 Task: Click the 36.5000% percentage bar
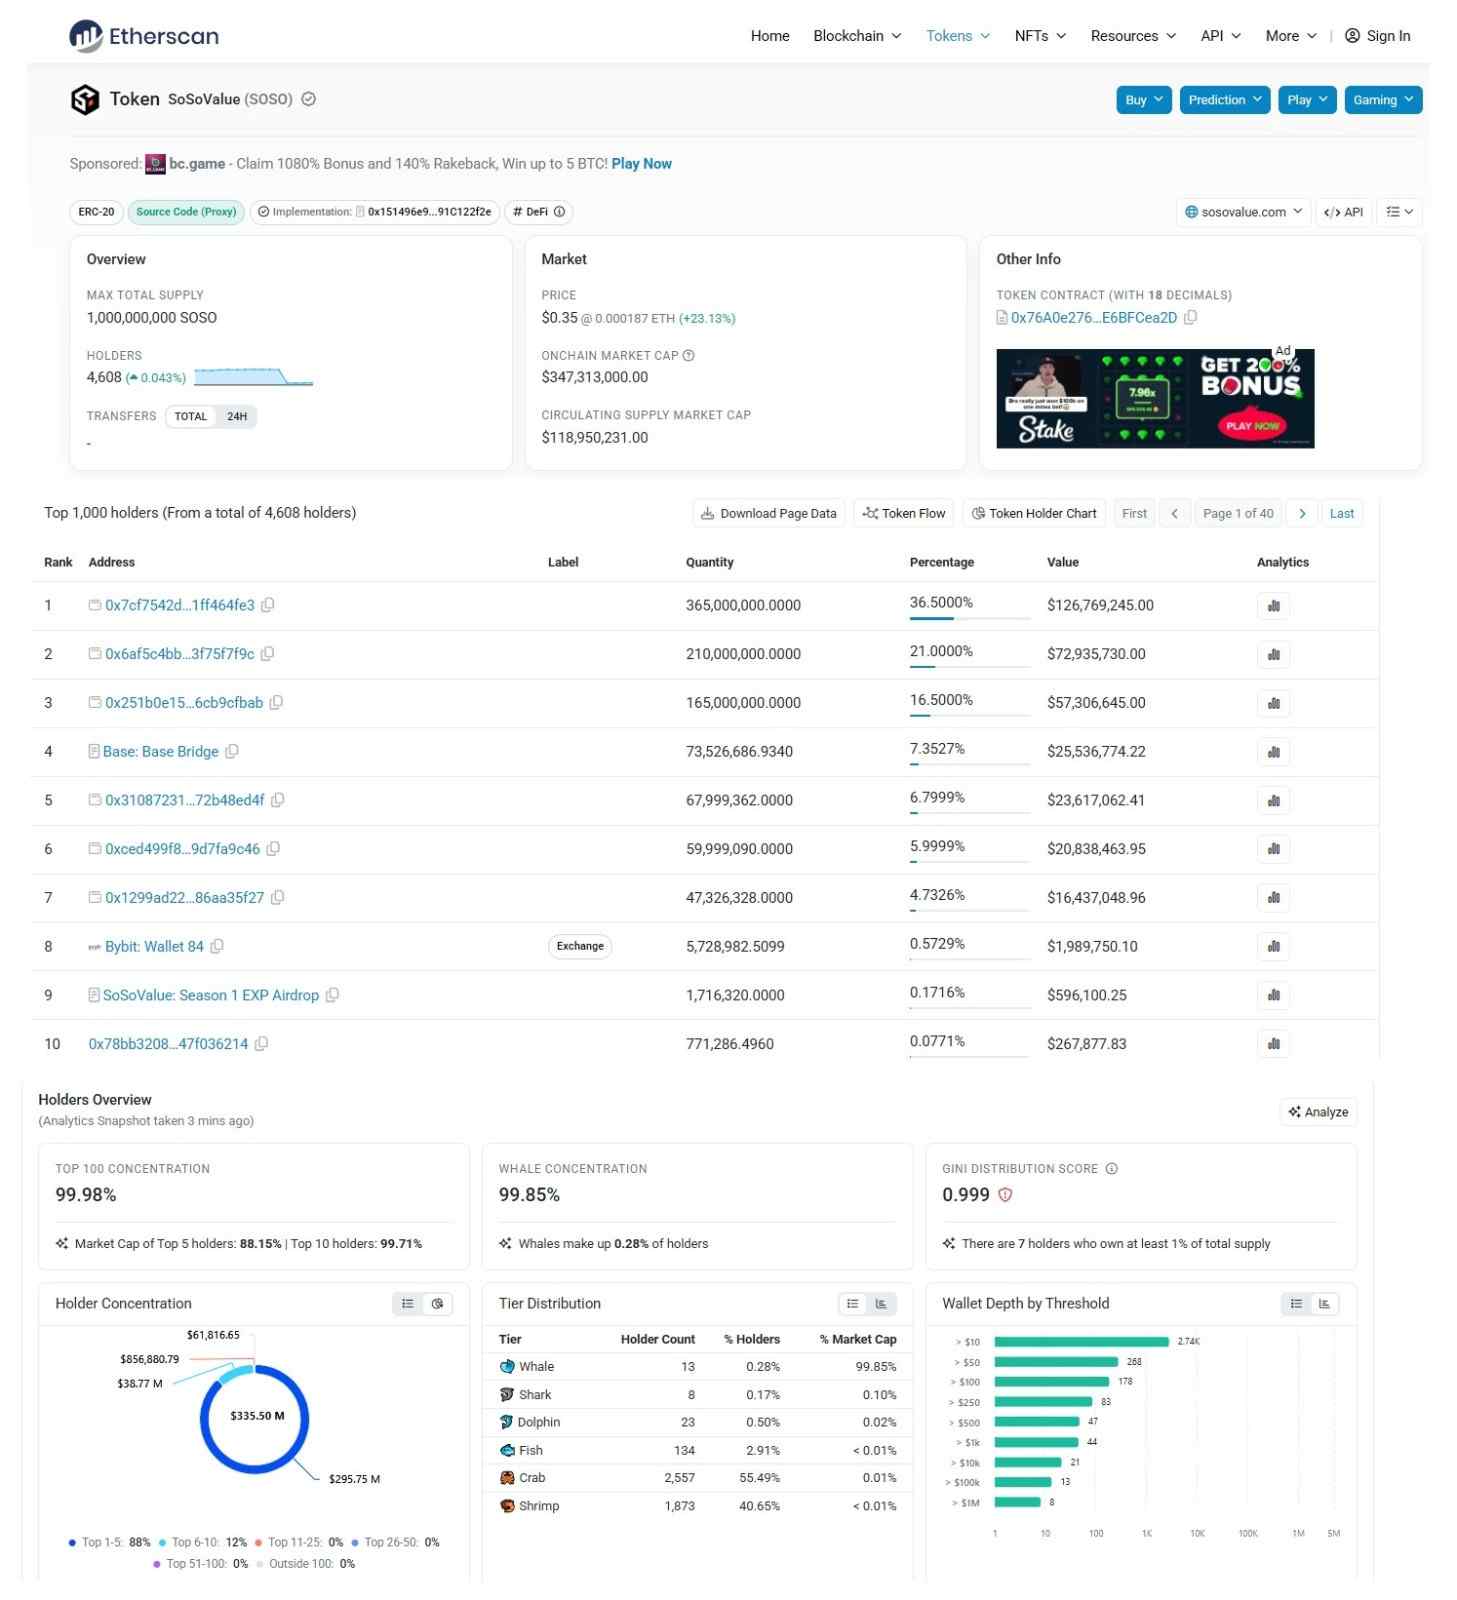(969, 618)
